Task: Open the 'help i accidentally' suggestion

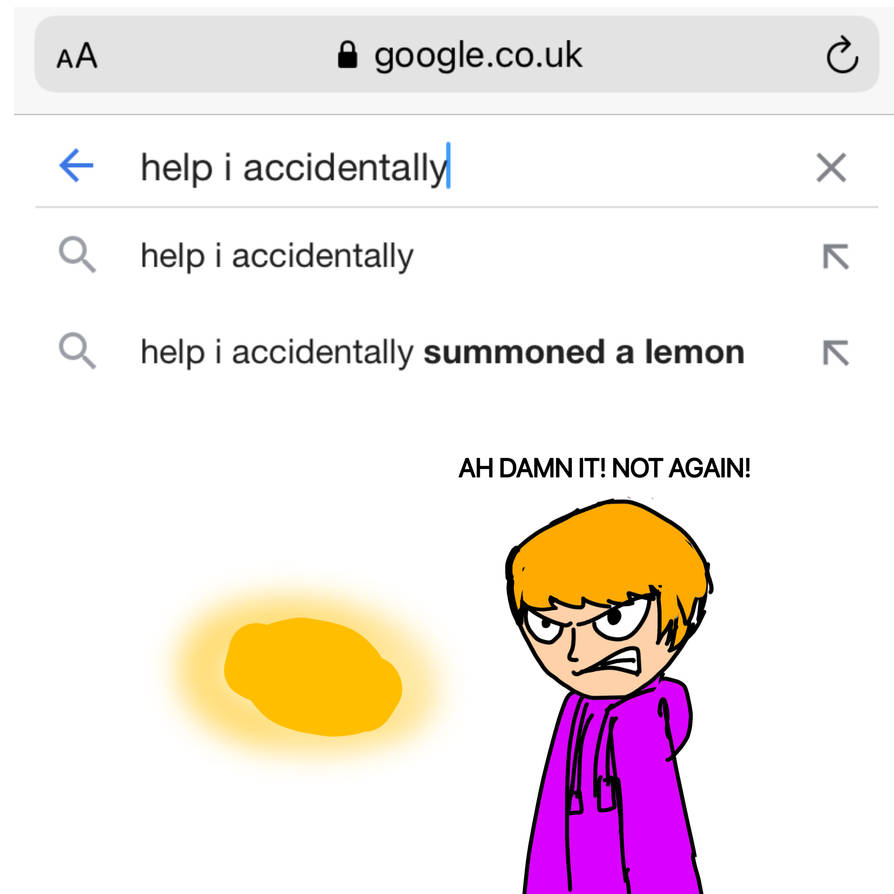Action: point(277,255)
